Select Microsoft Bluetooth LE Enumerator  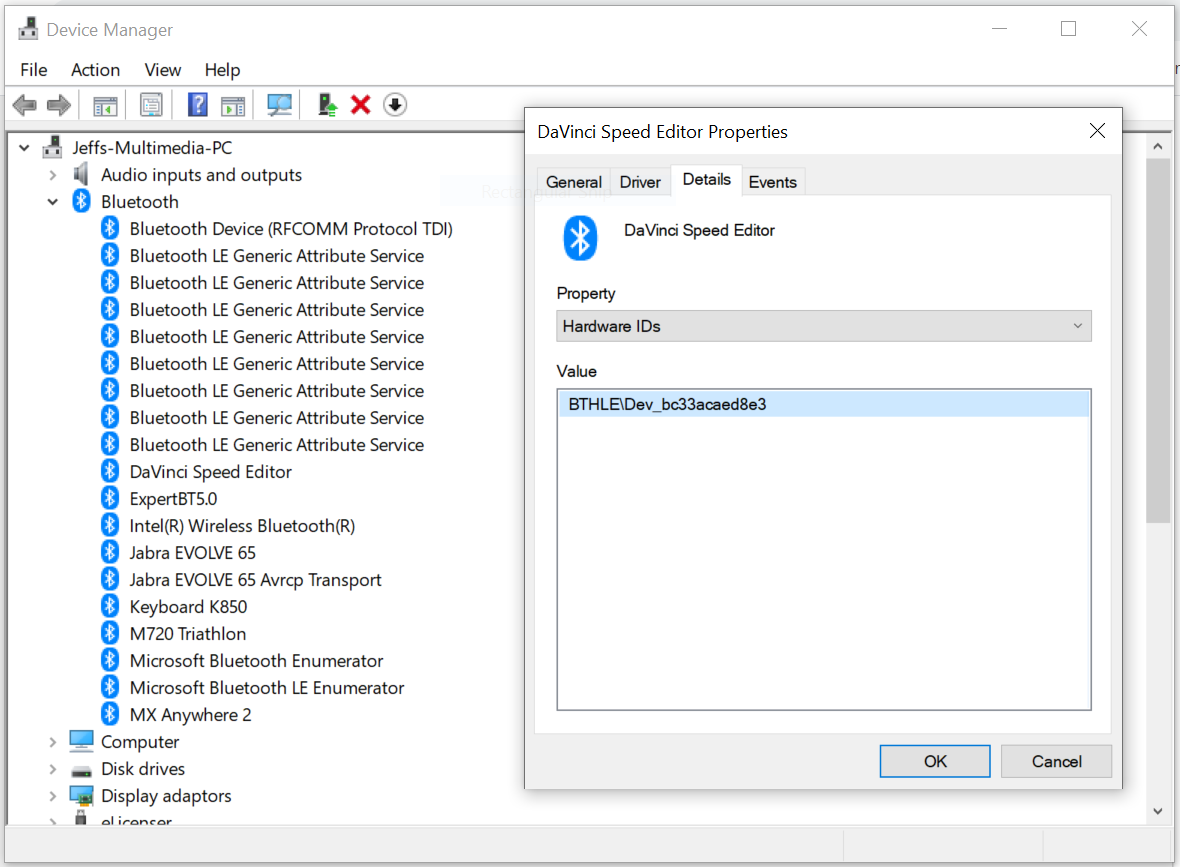point(267,688)
